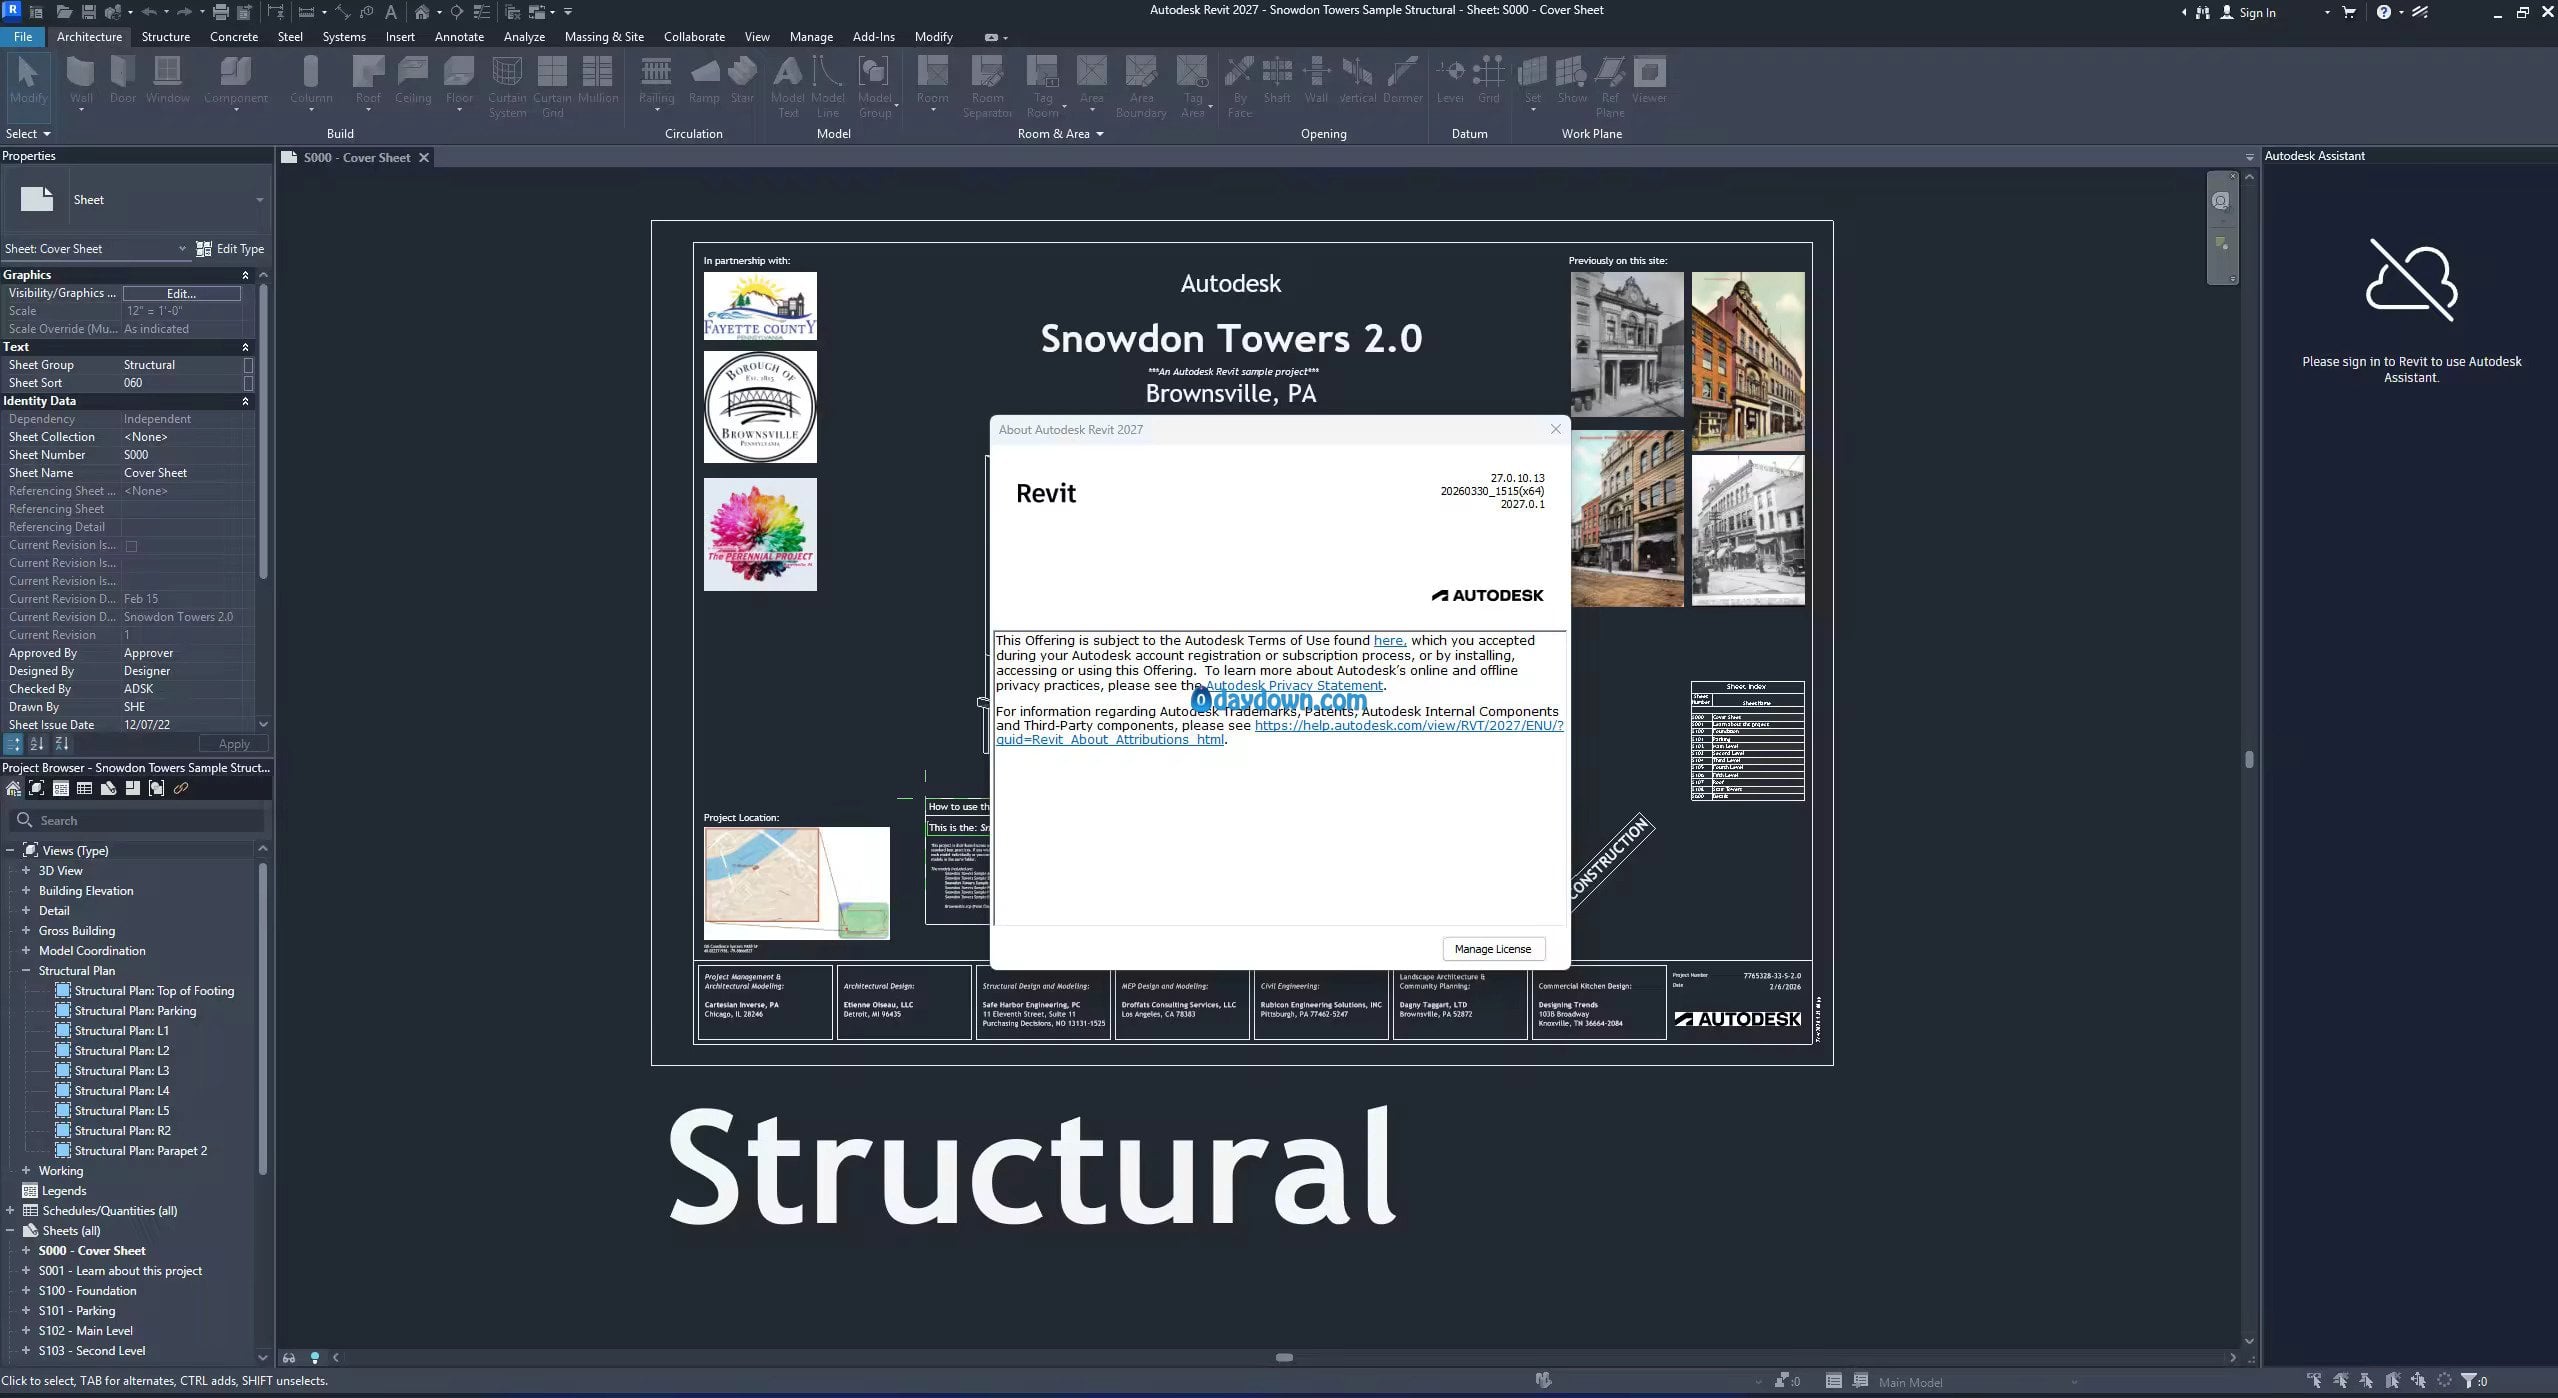2558x1398 pixels.
Task: Click the schedules filter icon in Project Browser
Action: tap(84, 789)
